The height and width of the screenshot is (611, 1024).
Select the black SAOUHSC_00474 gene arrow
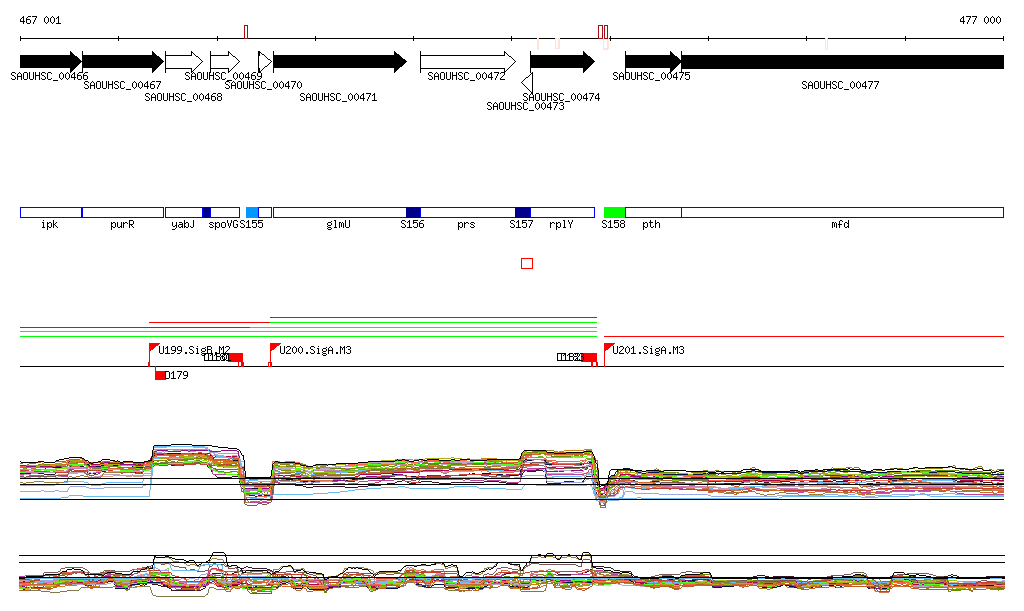pos(562,62)
